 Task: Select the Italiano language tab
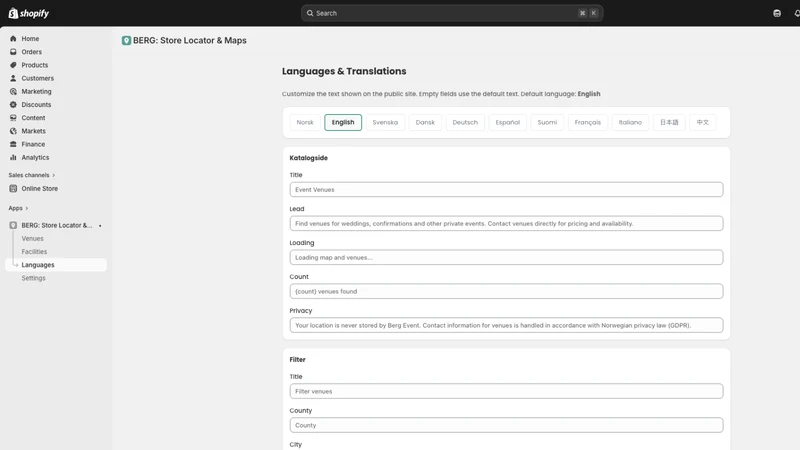click(631, 122)
